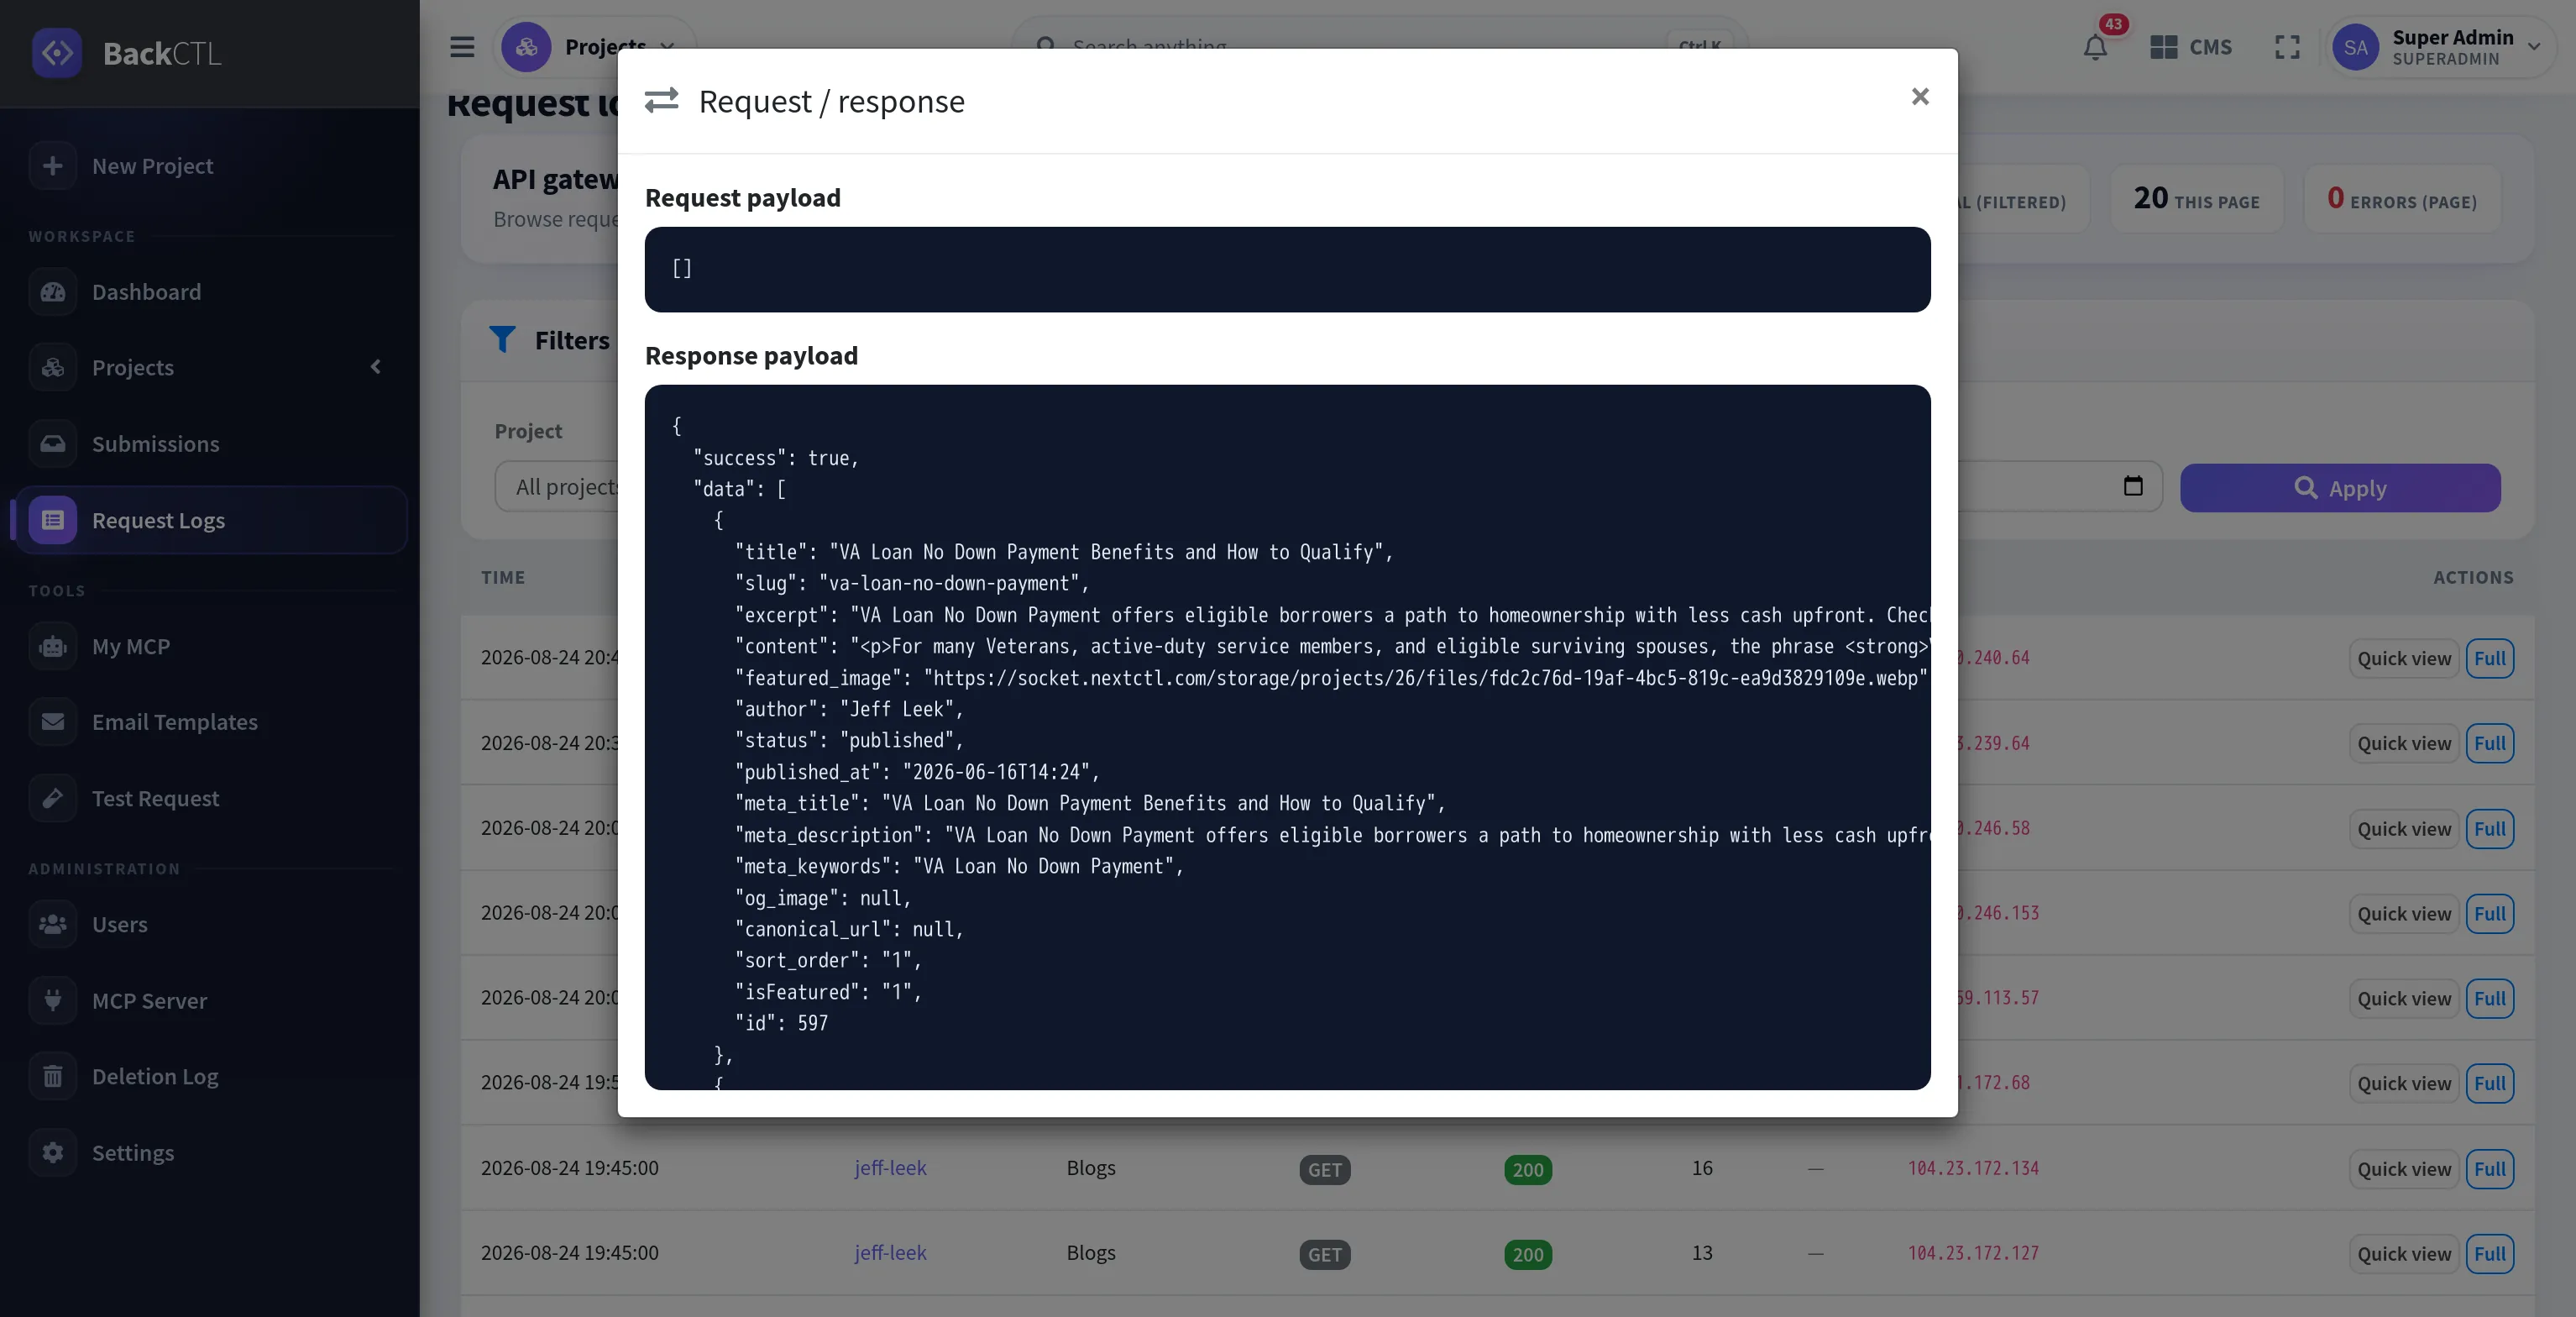Click the "author": "Jeff Leek" line
Screen dimensions: 2576x1317
coord(849,709)
